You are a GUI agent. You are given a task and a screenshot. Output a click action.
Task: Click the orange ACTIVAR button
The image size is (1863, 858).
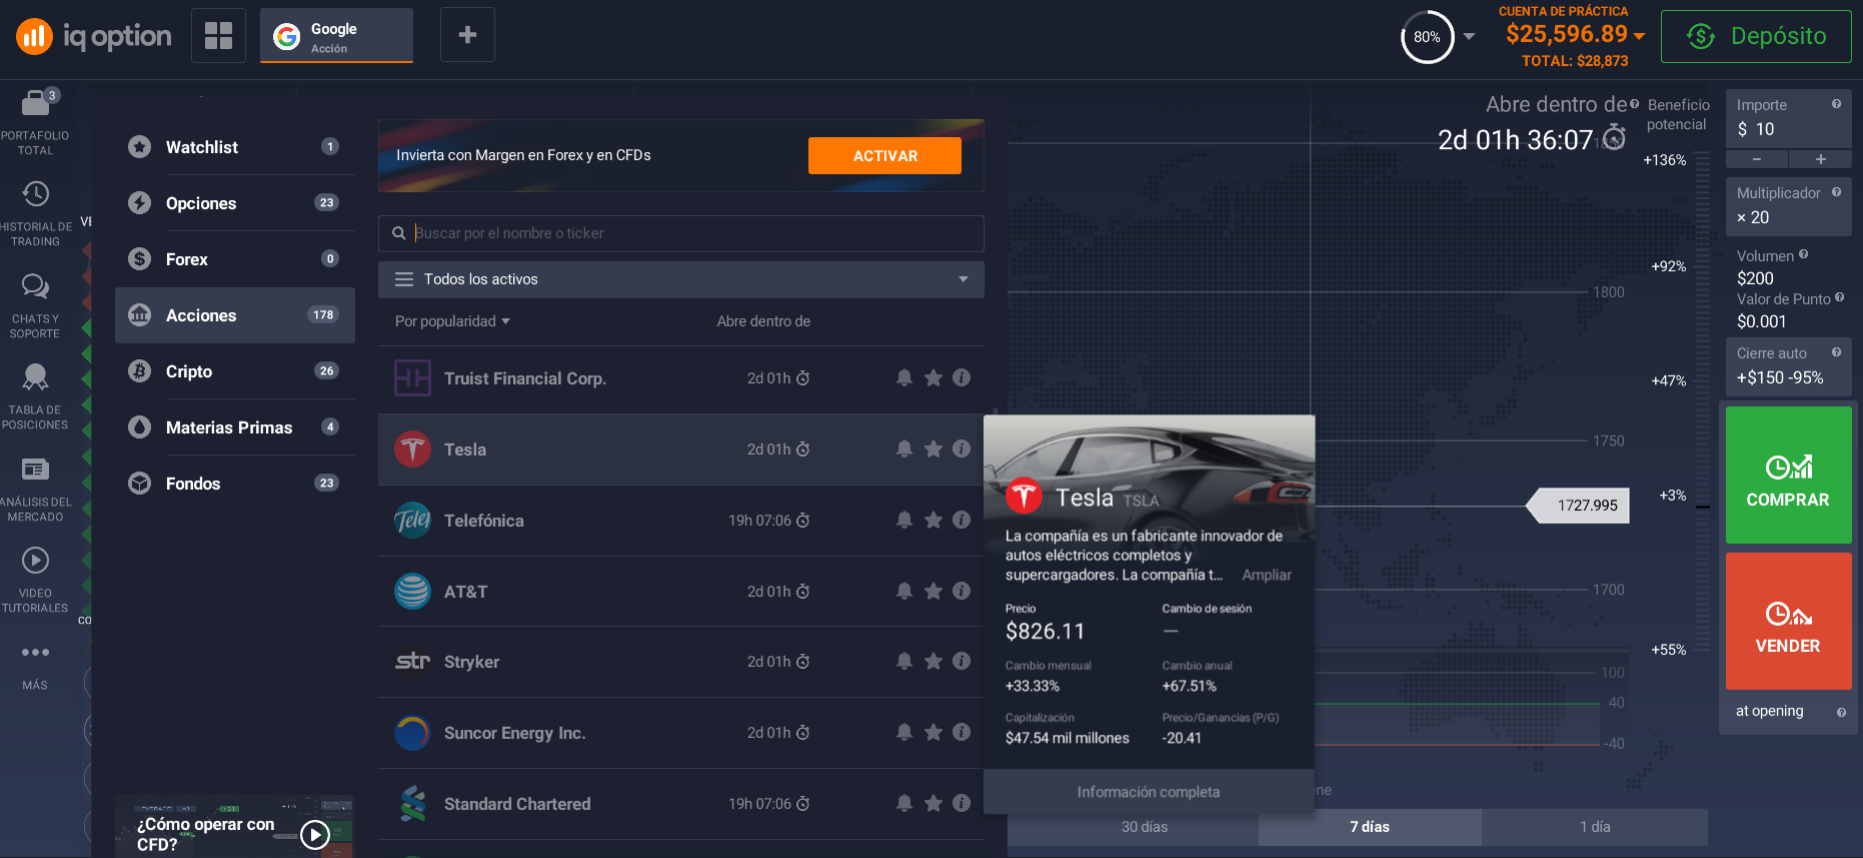[x=885, y=156]
